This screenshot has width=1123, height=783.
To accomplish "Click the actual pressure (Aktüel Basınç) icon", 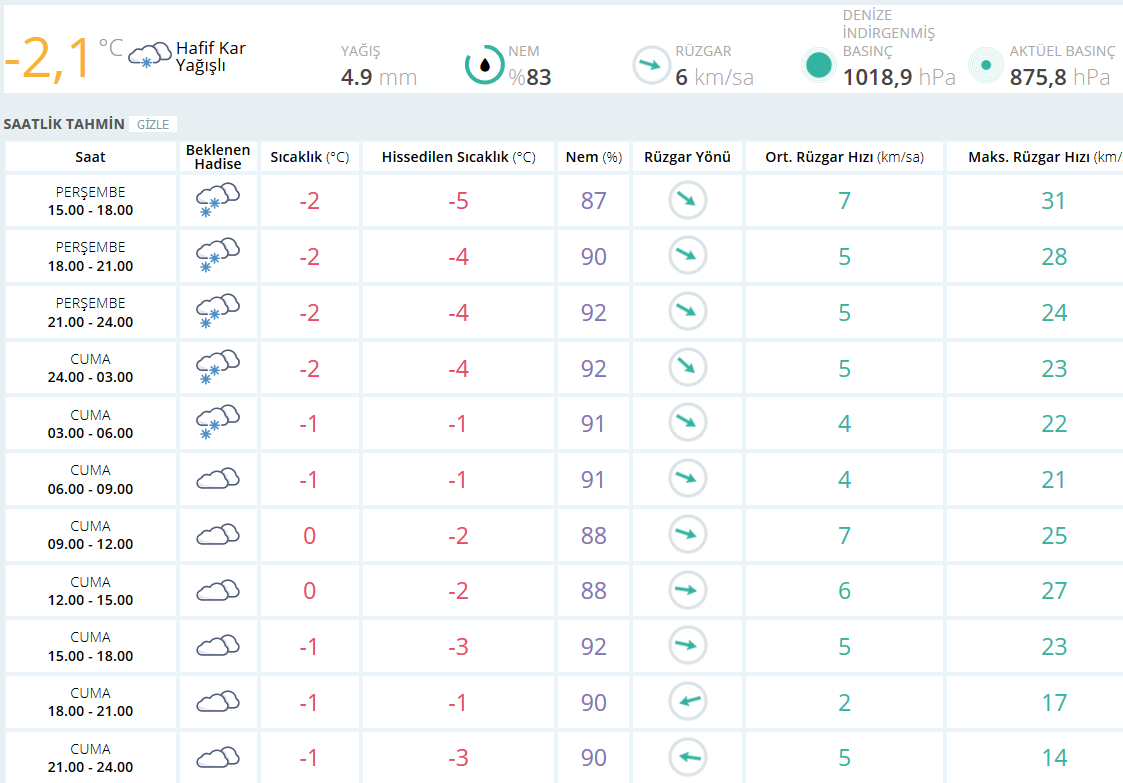I will tap(986, 65).
